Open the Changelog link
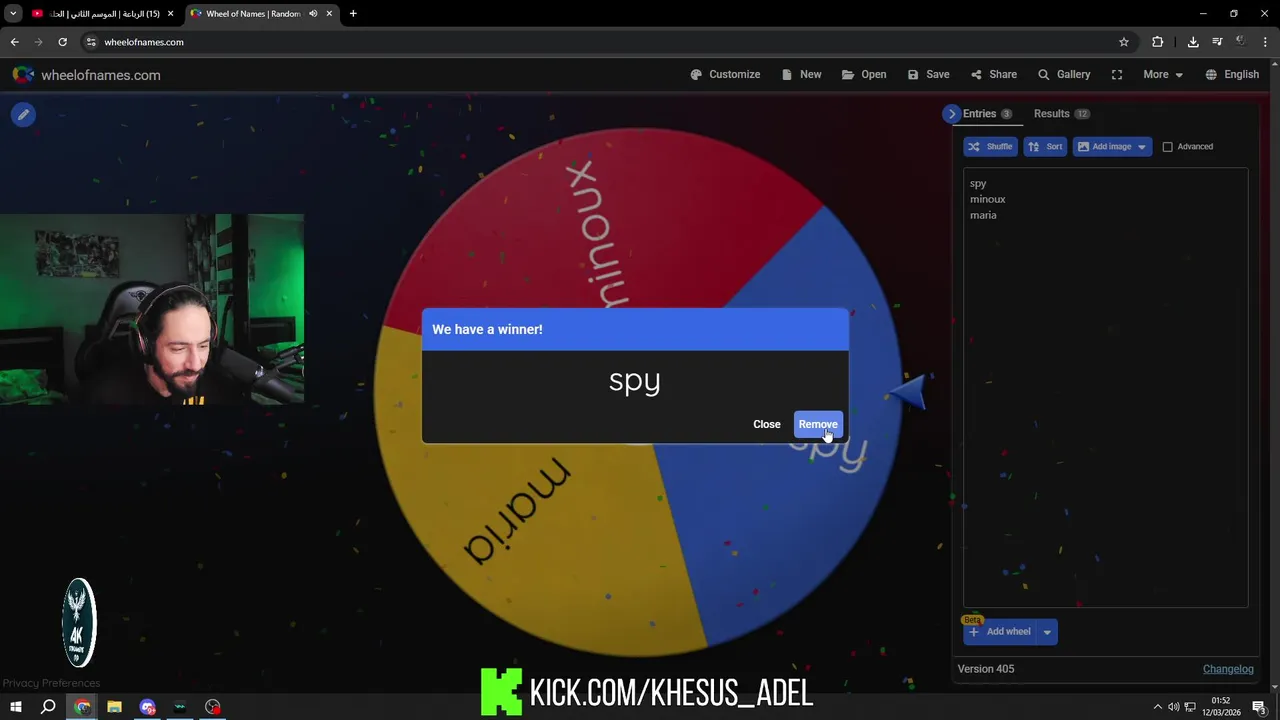This screenshot has height=720, width=1280. click(1228, 669)
